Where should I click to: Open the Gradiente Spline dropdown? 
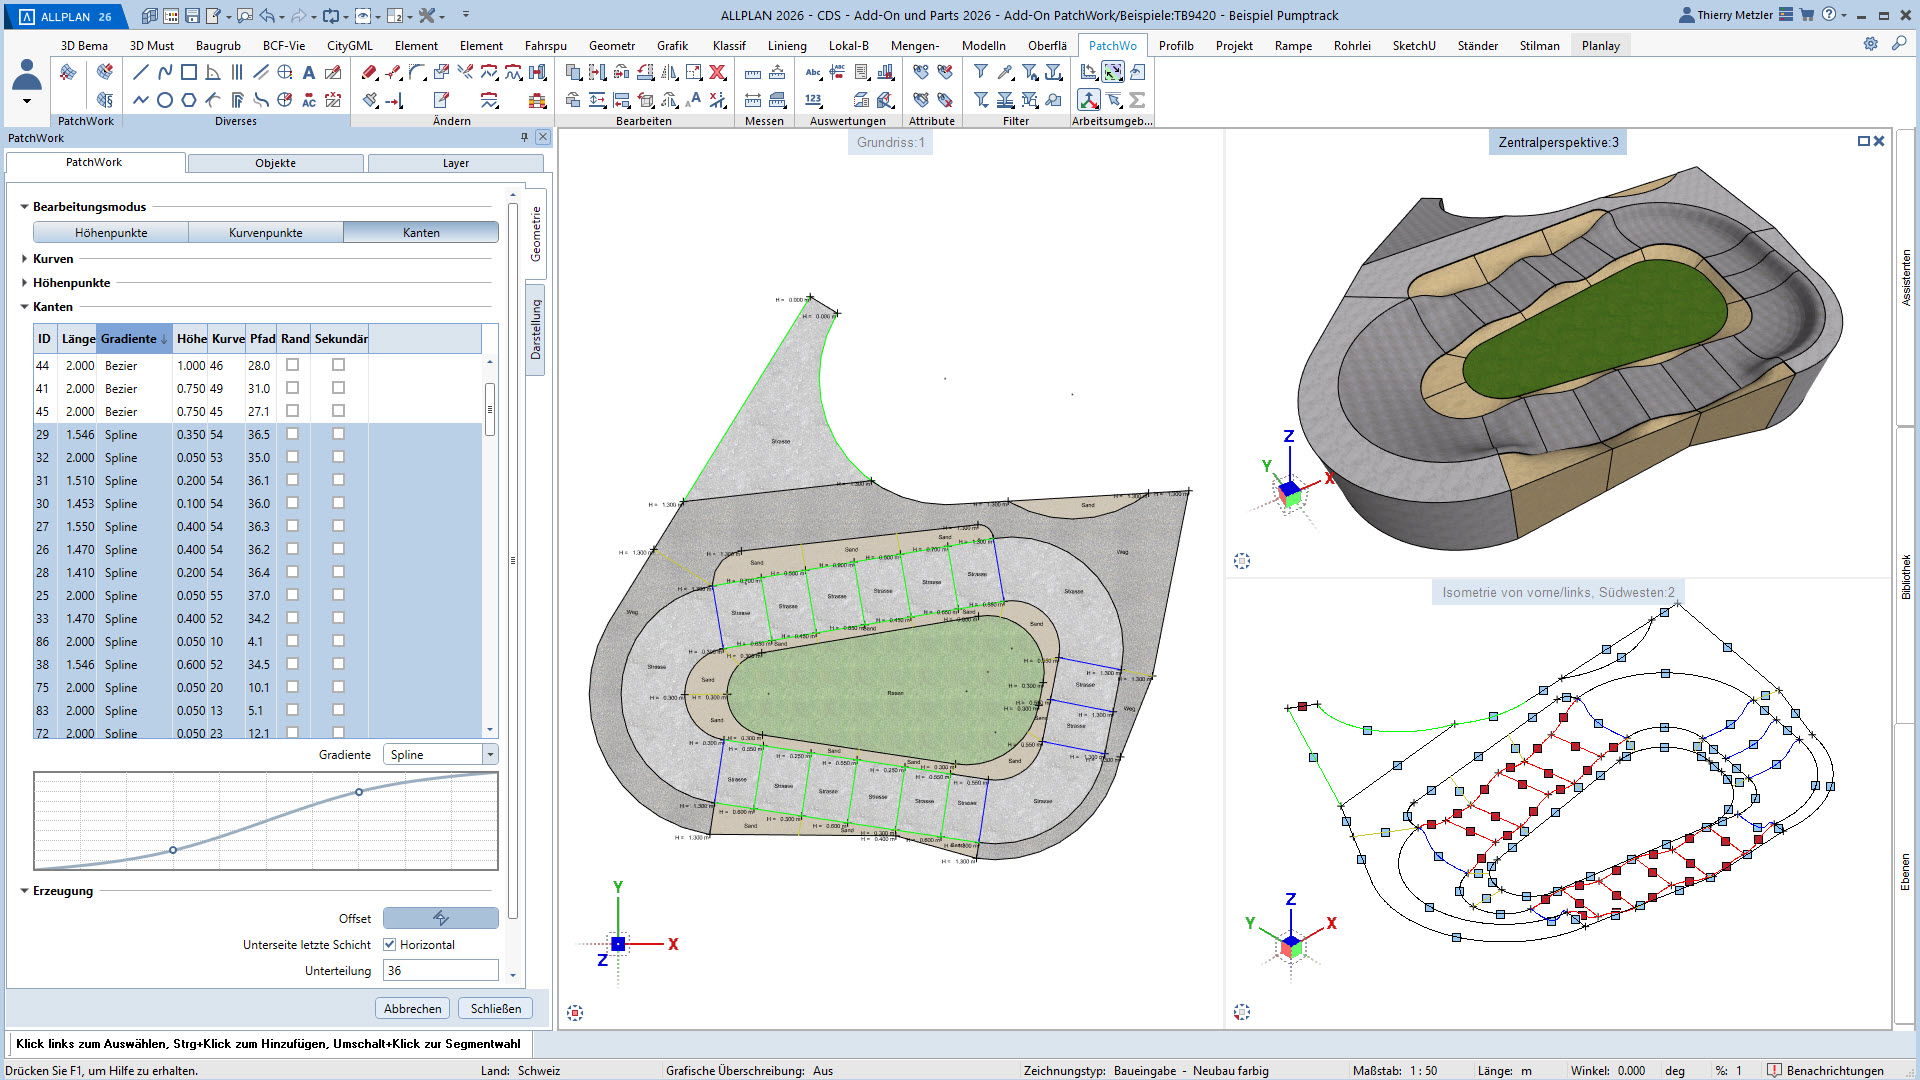[x=490, y=755]
